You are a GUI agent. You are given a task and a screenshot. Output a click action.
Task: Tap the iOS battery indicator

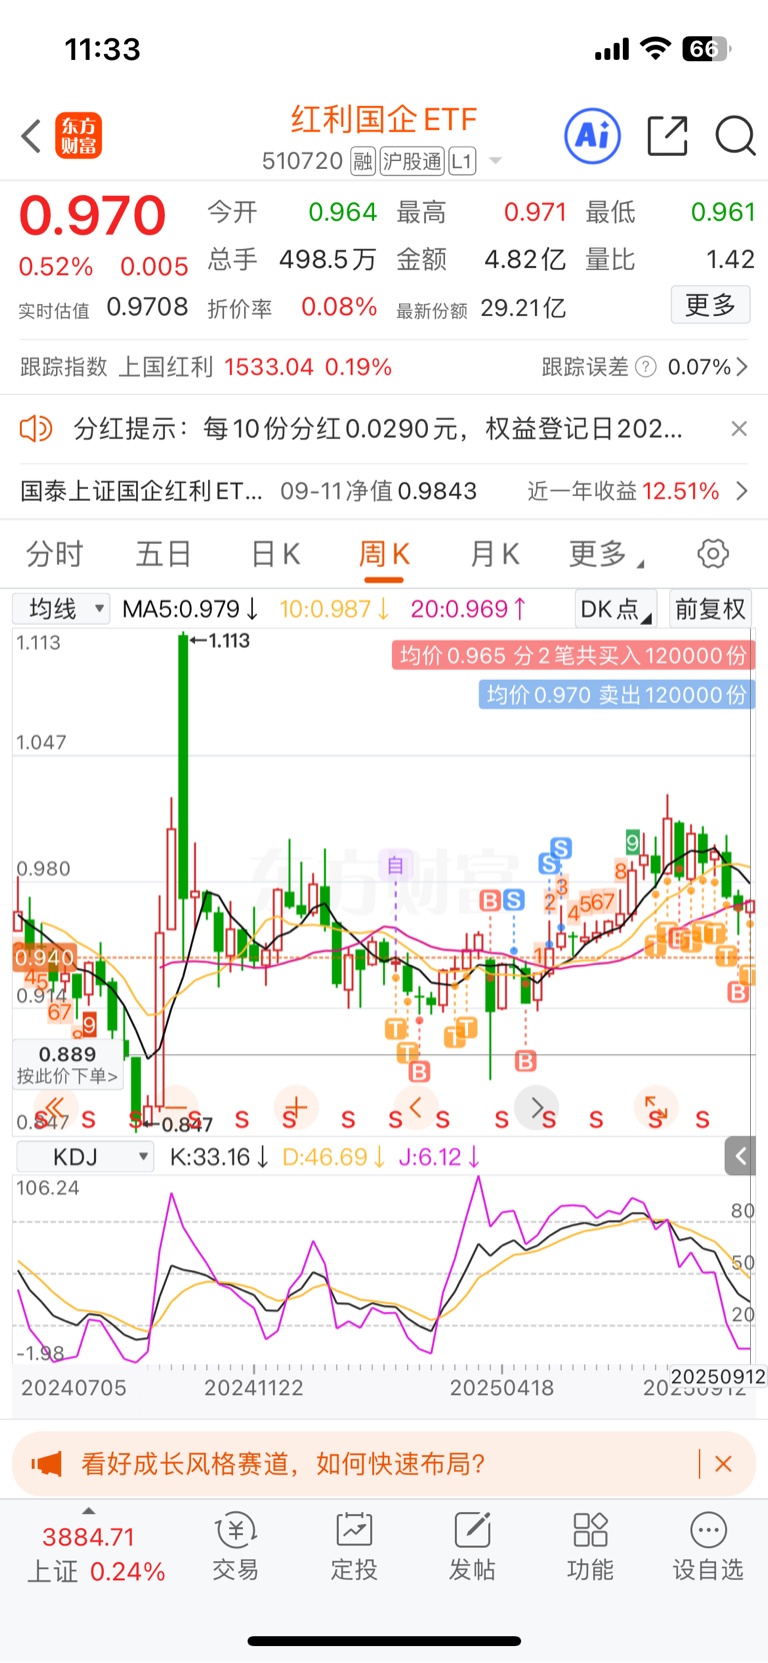point(705,49)
